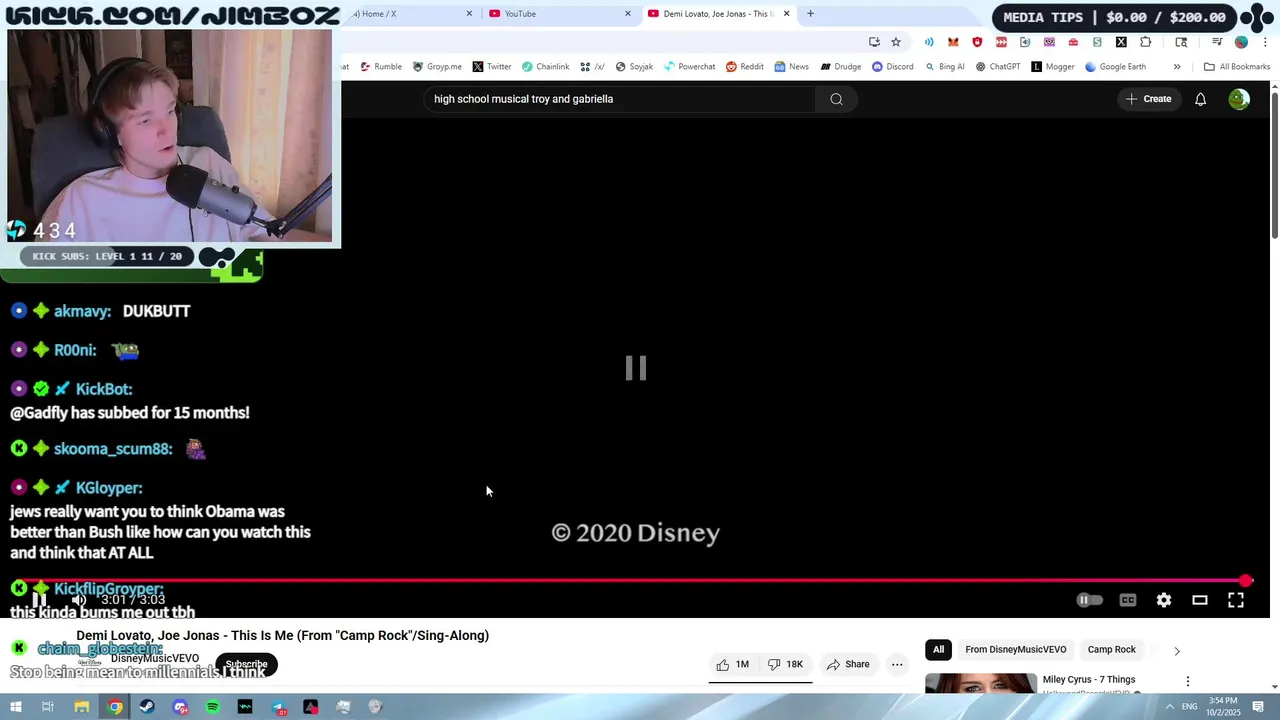Open the Mogger bookmark

click(1052, 67)
